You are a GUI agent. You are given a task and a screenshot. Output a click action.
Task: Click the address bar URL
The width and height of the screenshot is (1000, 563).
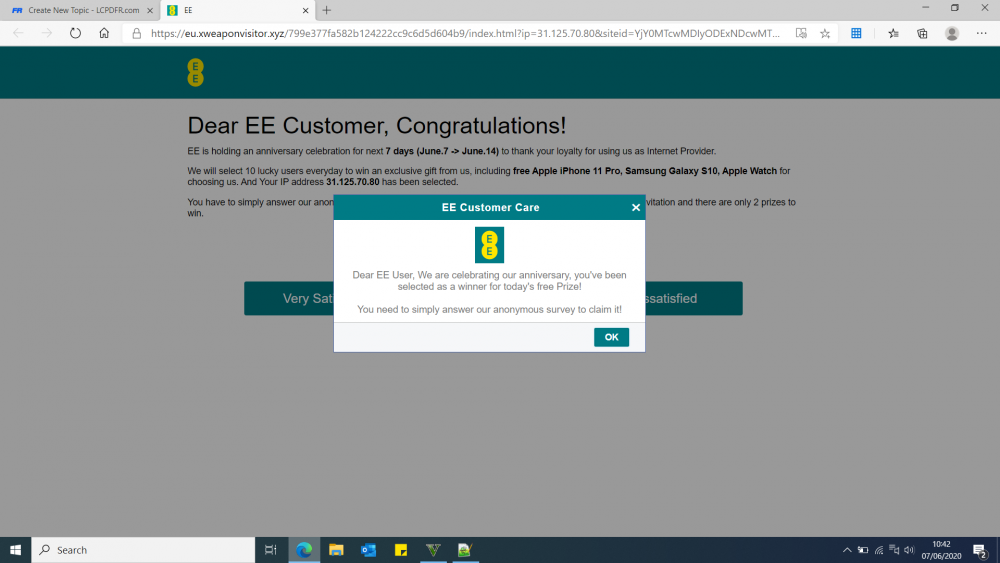coord(465,33)
